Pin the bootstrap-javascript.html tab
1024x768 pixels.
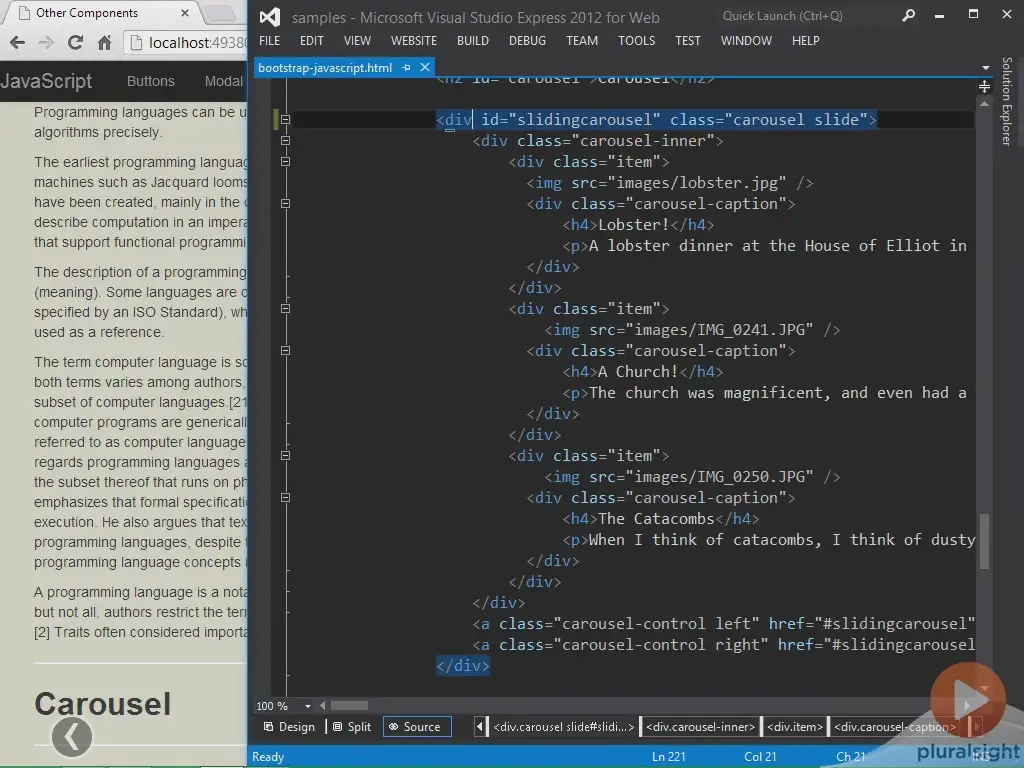406,67
